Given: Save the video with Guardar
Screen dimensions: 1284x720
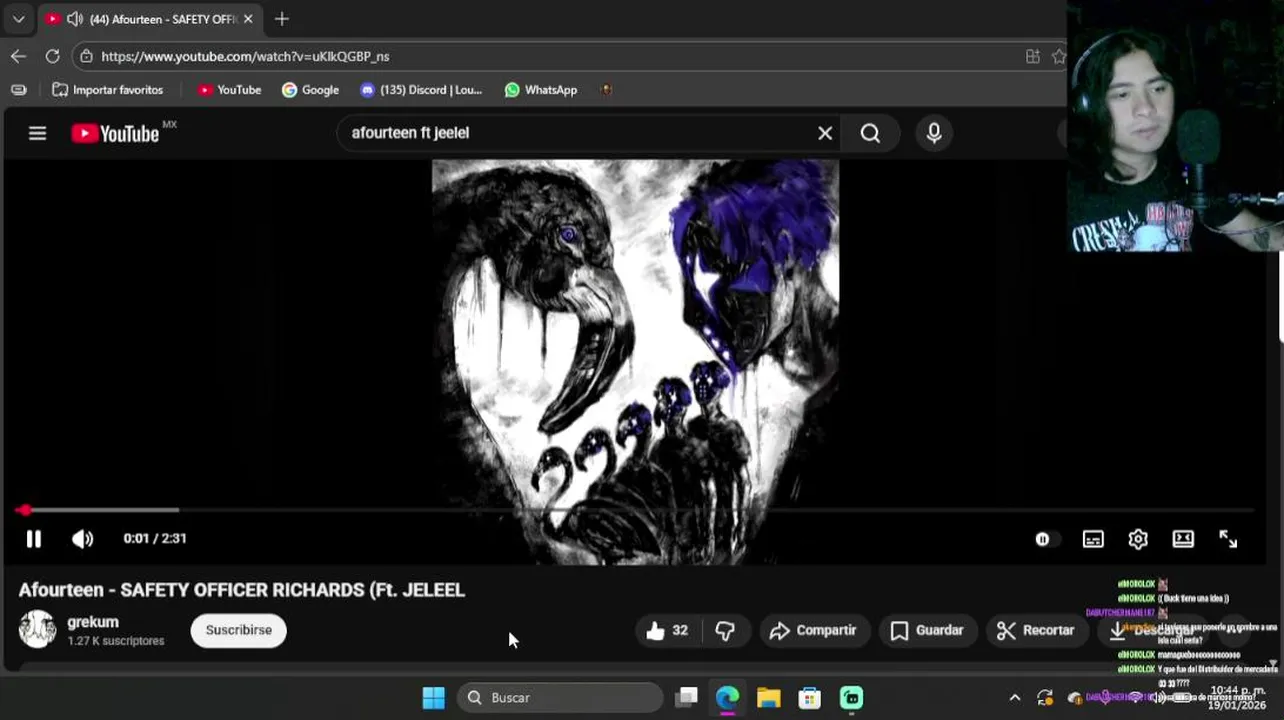Looking at the screenshot, I should coord(927,630).
